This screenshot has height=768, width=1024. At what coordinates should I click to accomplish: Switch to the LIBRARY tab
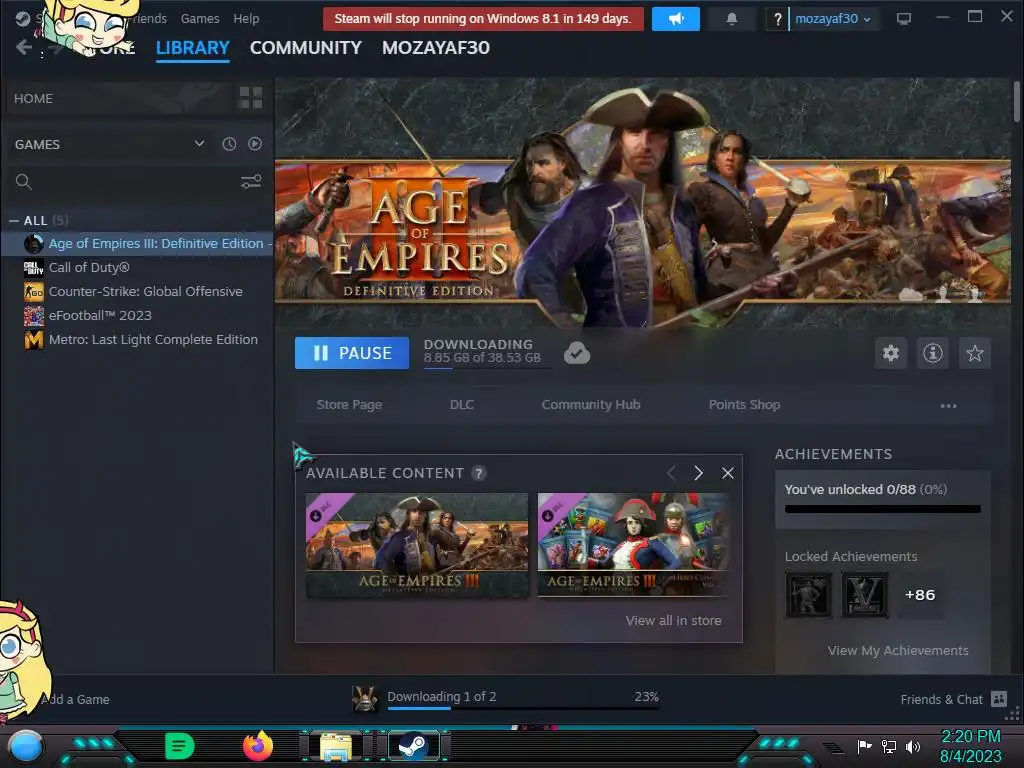click(193, 48)
